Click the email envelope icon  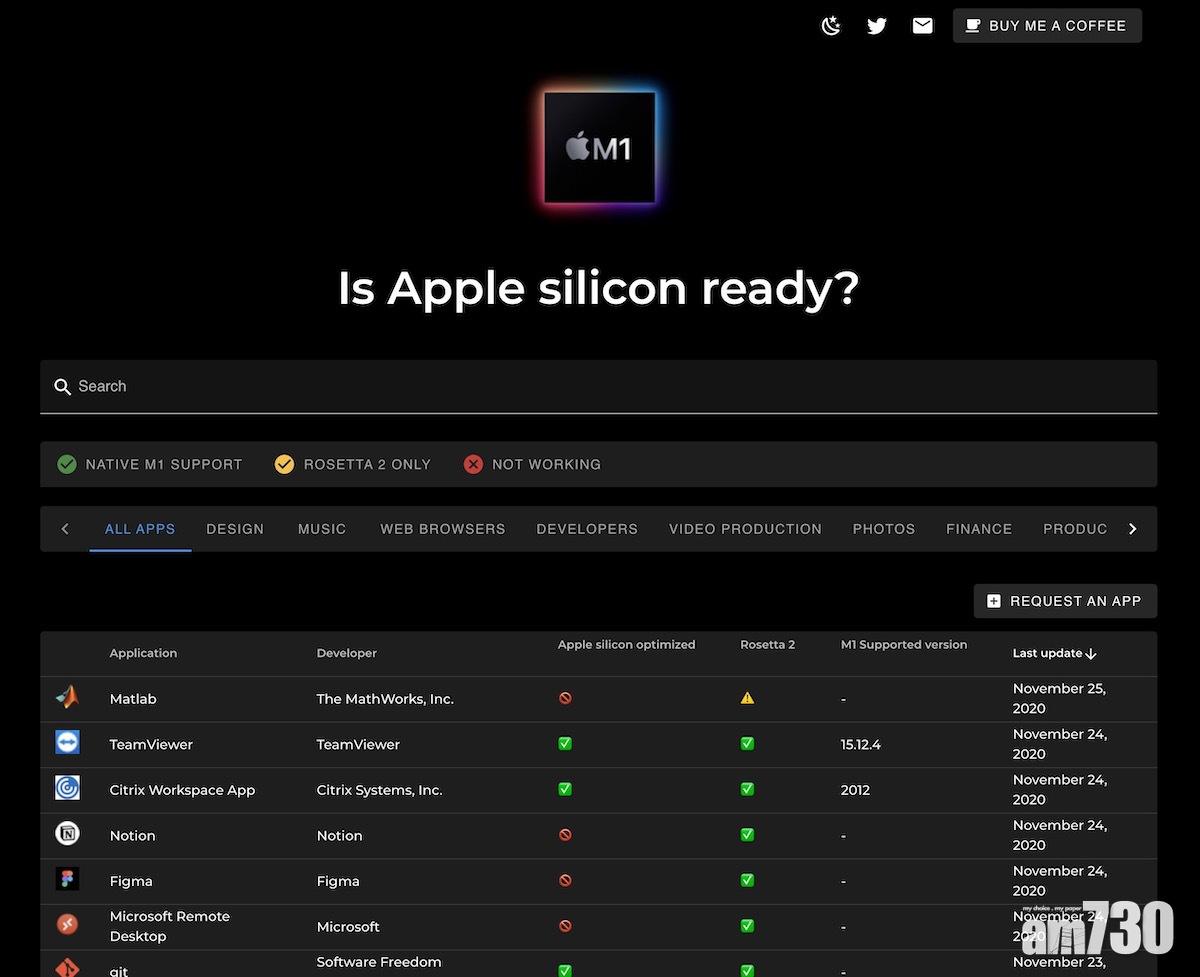pyautogui.click(x=923, y=26)
